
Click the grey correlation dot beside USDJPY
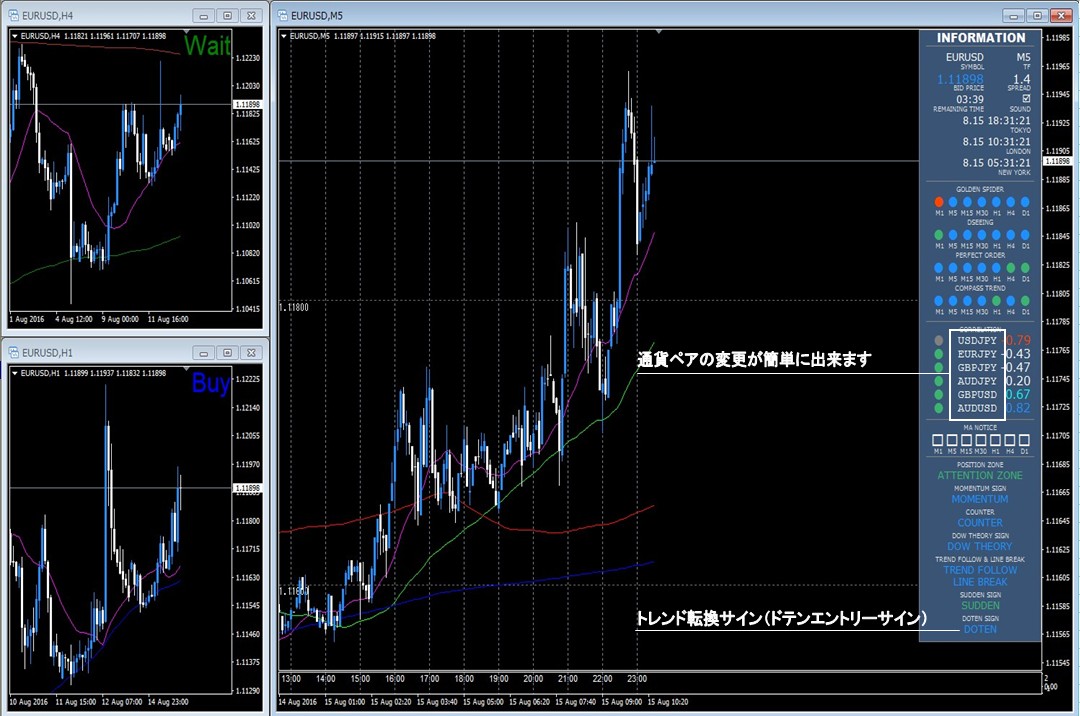(x=938, y=340)
